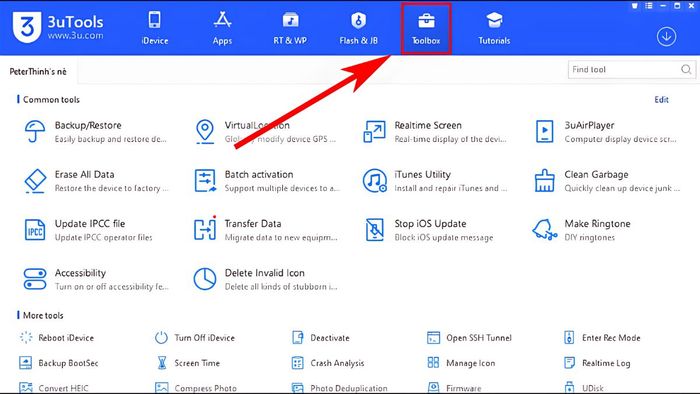Launch the Delete Invalid Icon tool
The image size is (700, 394).
(205, 279)
